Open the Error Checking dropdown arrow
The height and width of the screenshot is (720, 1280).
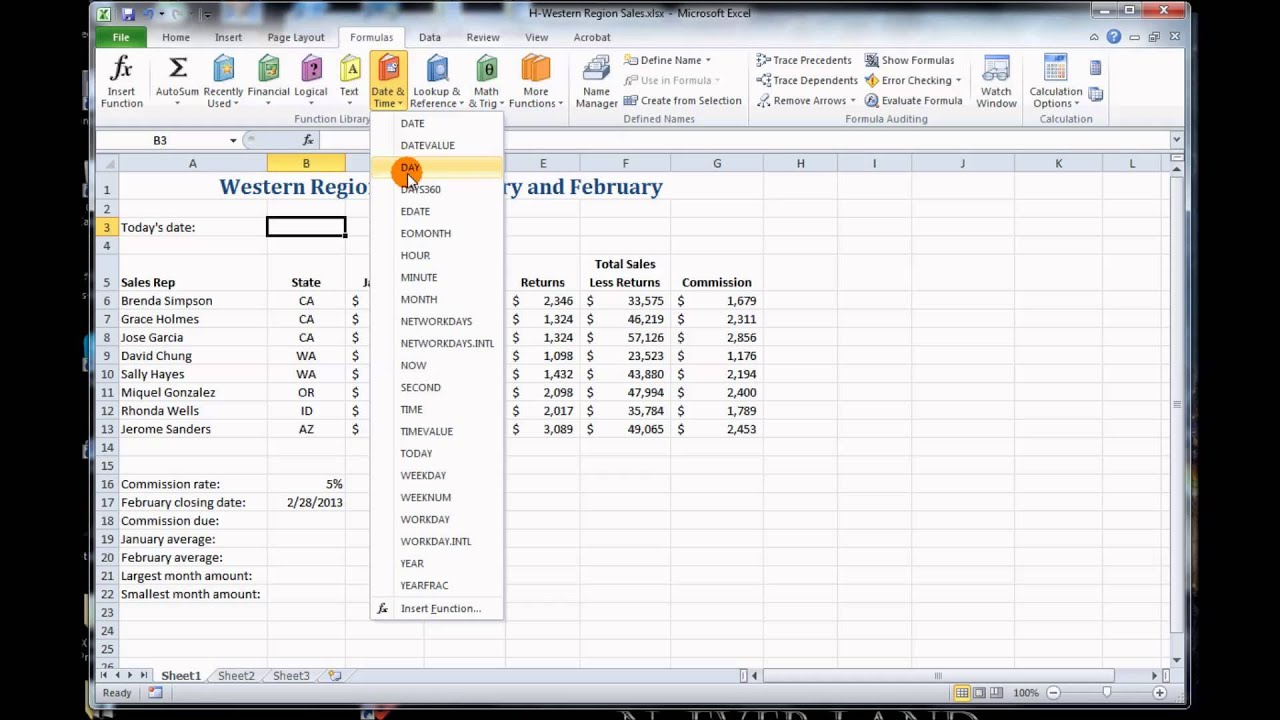[958, 80]
